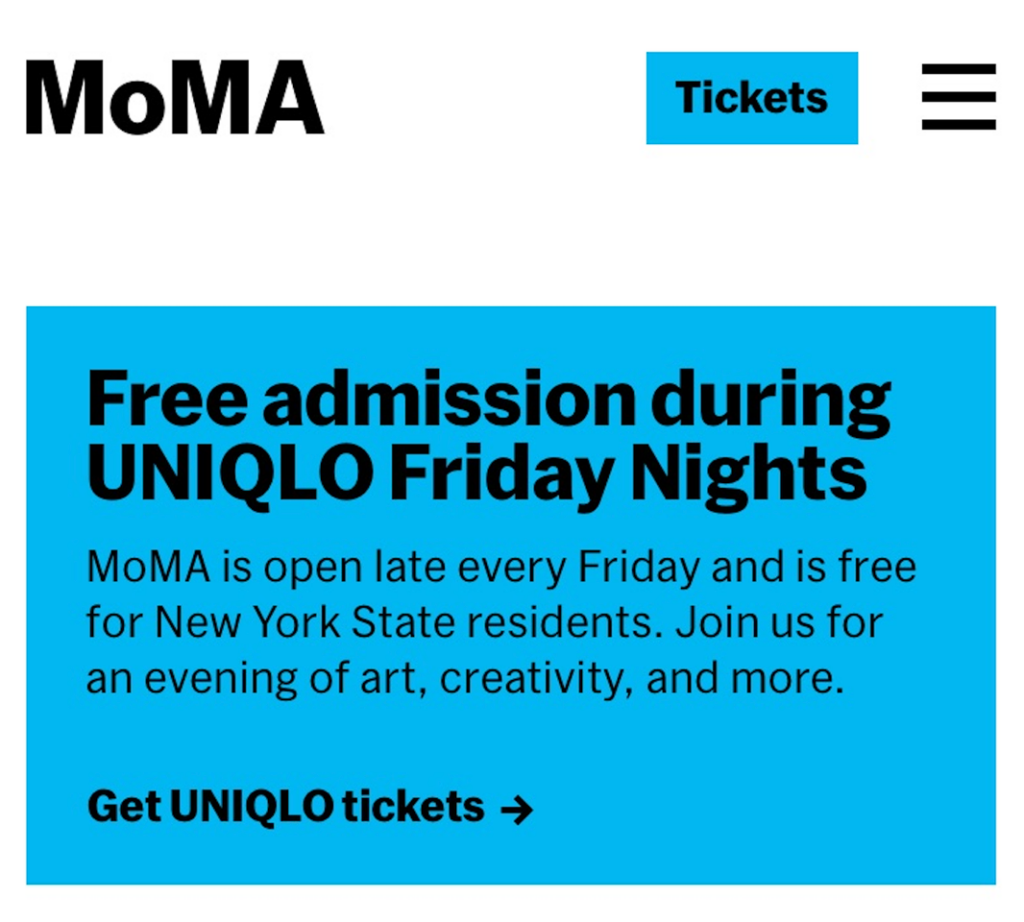
Task: Follow the Get UNIQLO tickets link
Action: (286, 806)
